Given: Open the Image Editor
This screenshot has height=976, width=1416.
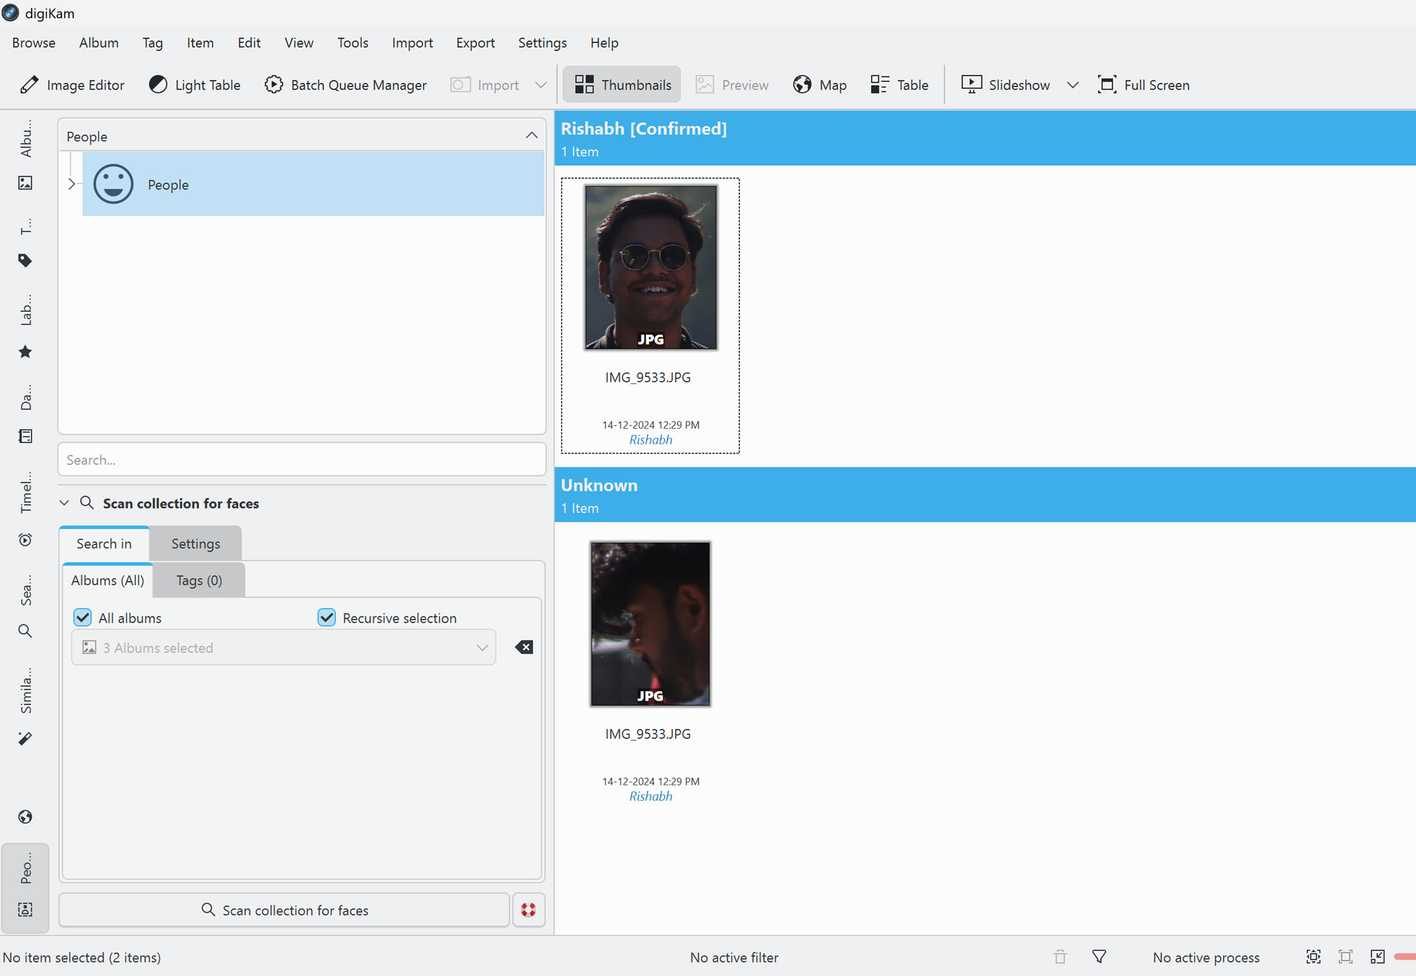Looking at the screenshot, I should point(71,84).
